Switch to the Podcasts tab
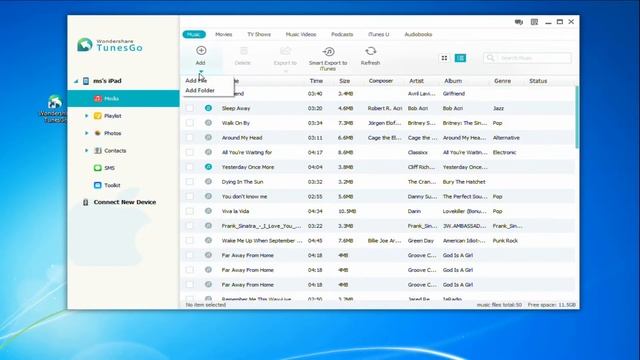The height and width of the screenshot is (360, 640). tap(342, 34)
